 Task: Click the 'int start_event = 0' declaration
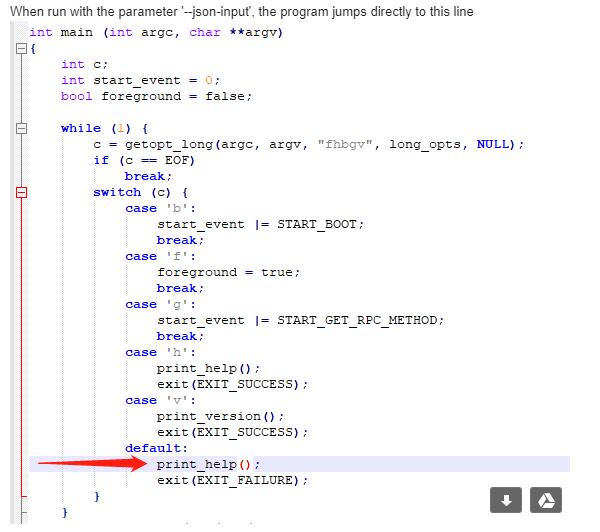pos(140,80)
